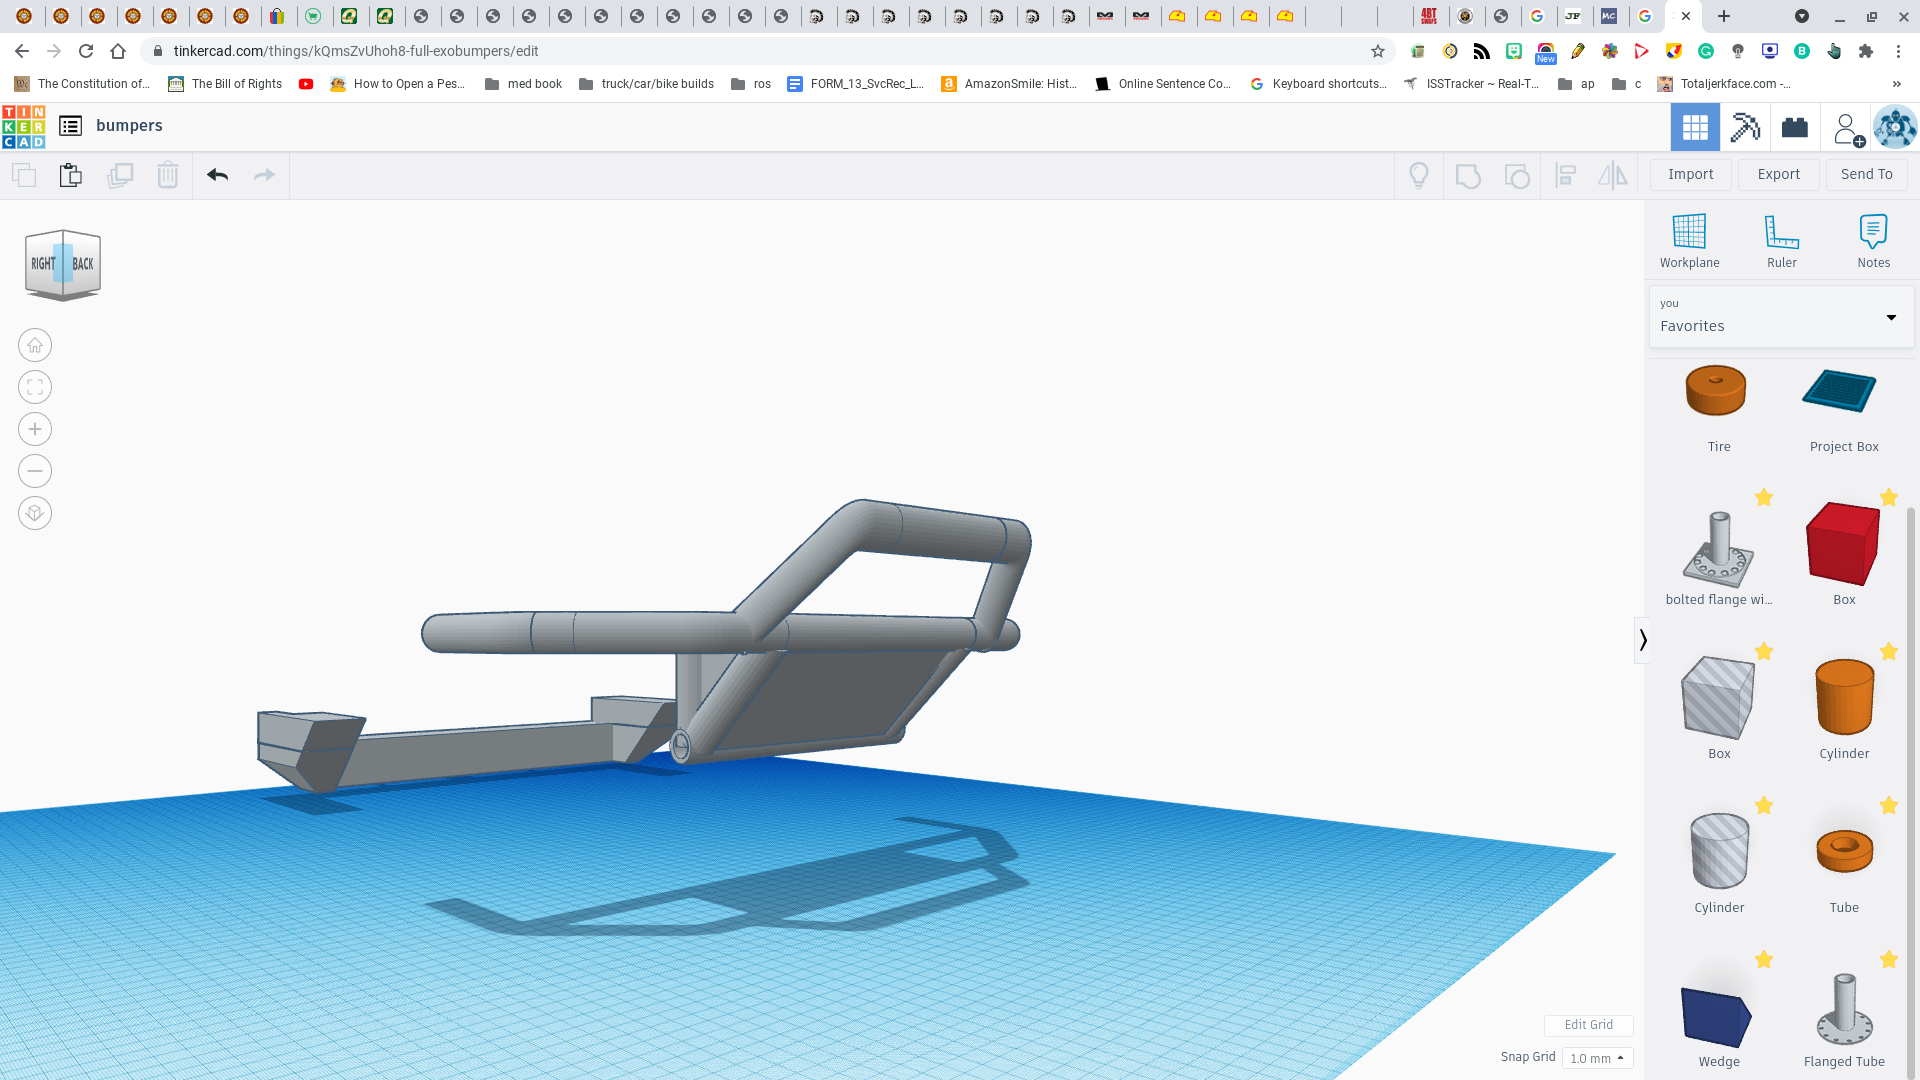The width and height of the screenshot is (1920, 1080).
Task: Toggle favorite star on orange Cylinder
Action: click(x=1889, y=652)
